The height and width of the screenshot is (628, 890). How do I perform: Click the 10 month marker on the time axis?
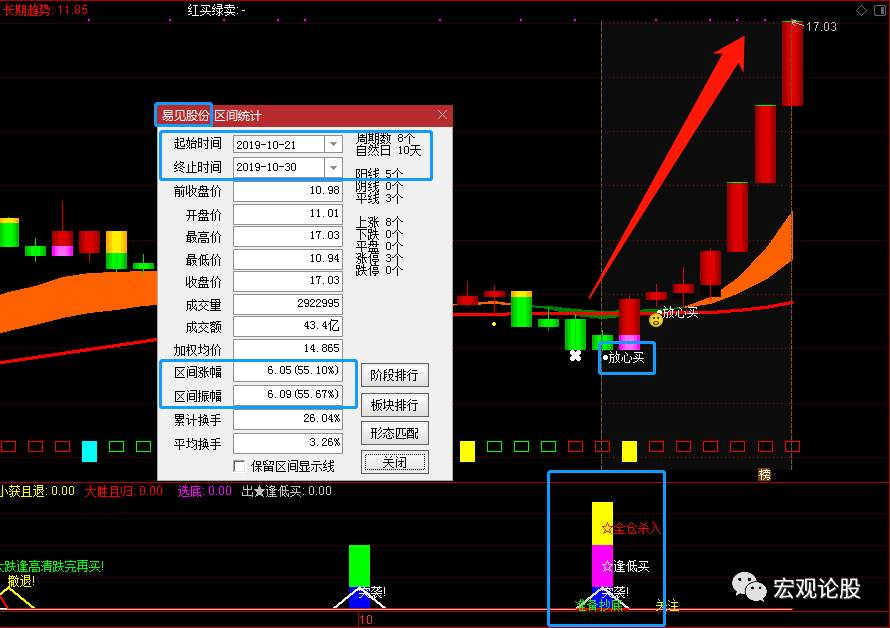[x=366, y=619]
